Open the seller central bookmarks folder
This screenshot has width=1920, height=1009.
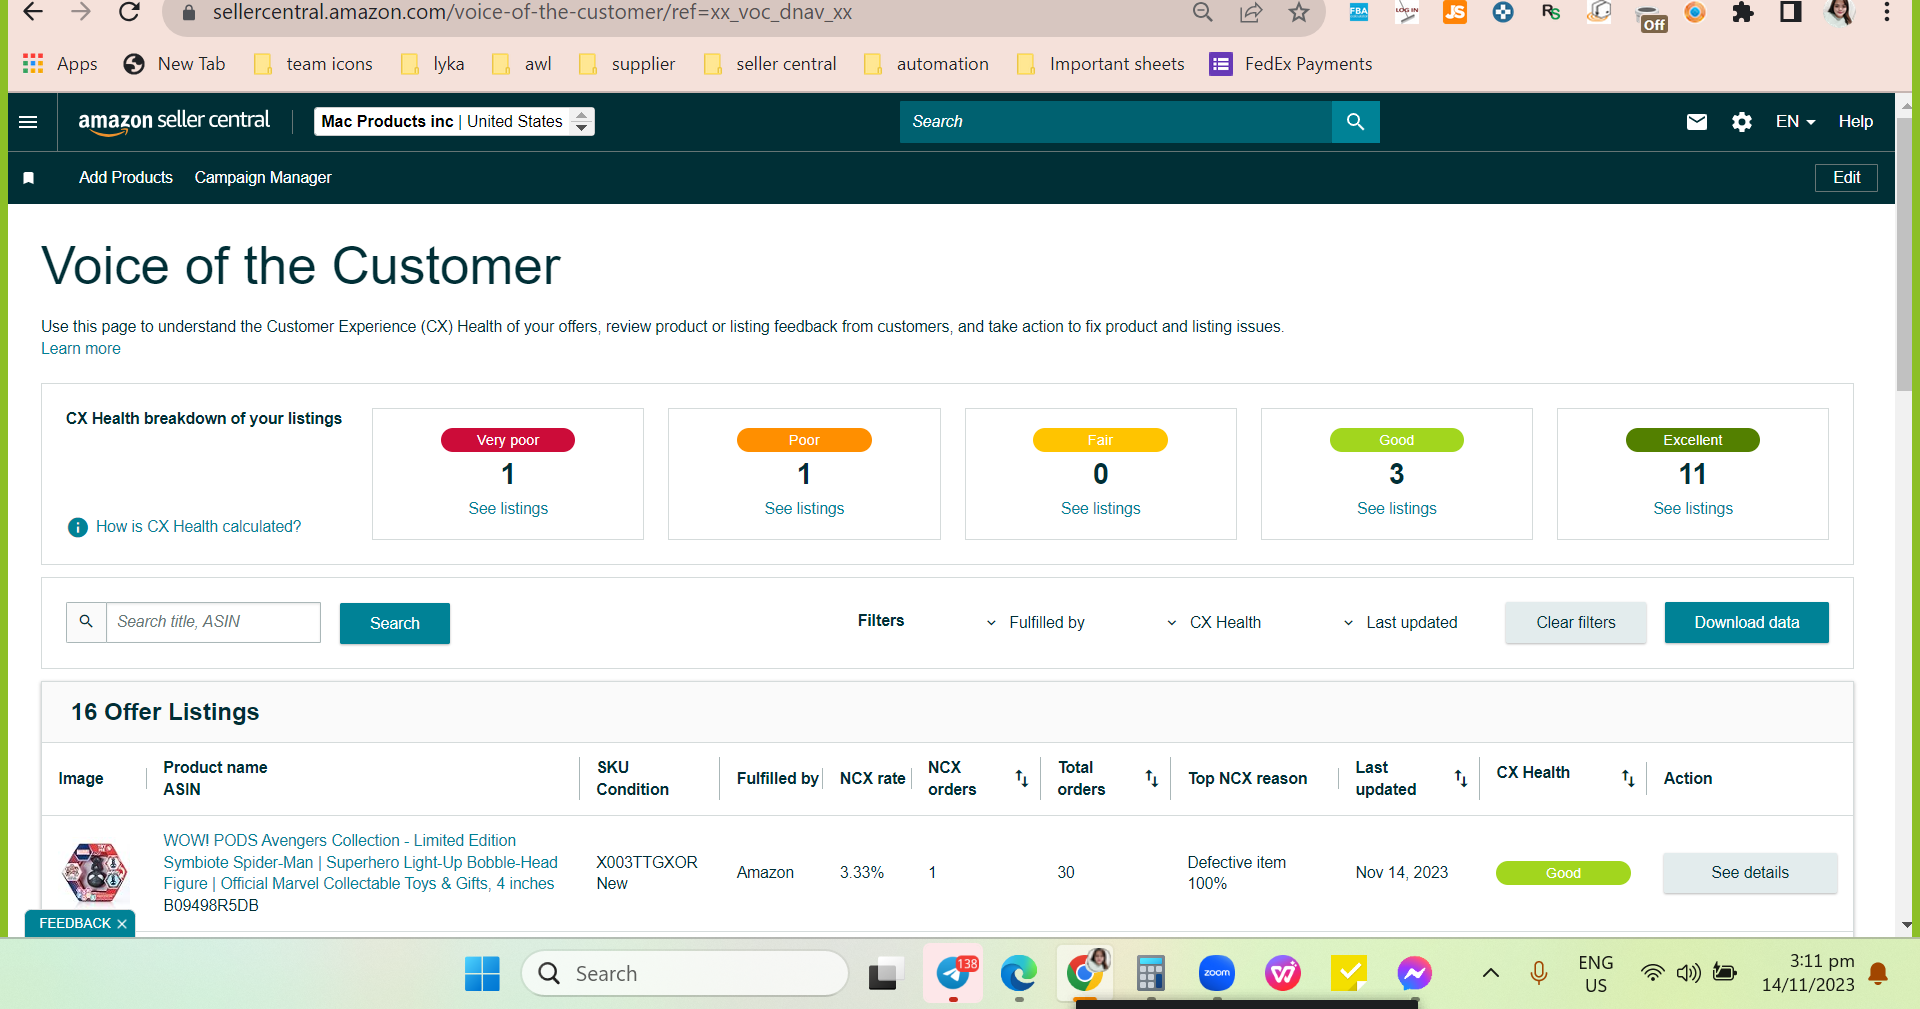click(x=770, y=64)
